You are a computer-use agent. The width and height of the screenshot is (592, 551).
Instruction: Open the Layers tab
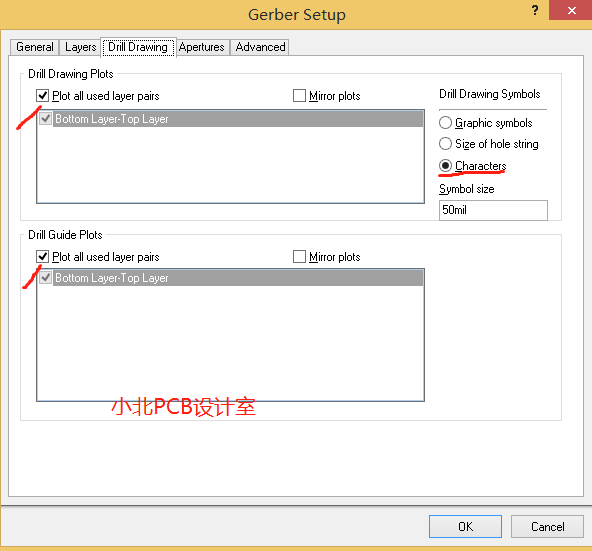point(80,47)
